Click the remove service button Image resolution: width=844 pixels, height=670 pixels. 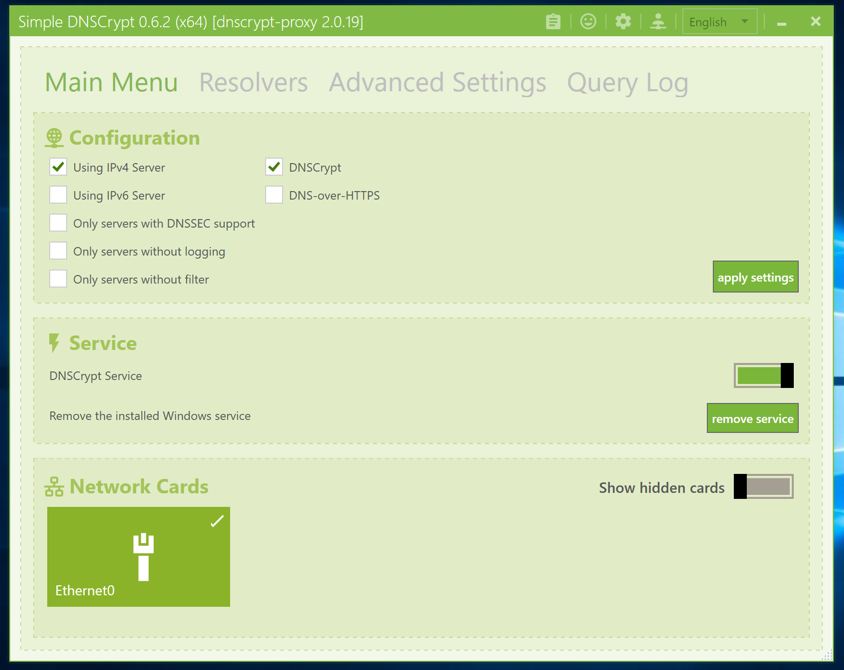(752, 418)
